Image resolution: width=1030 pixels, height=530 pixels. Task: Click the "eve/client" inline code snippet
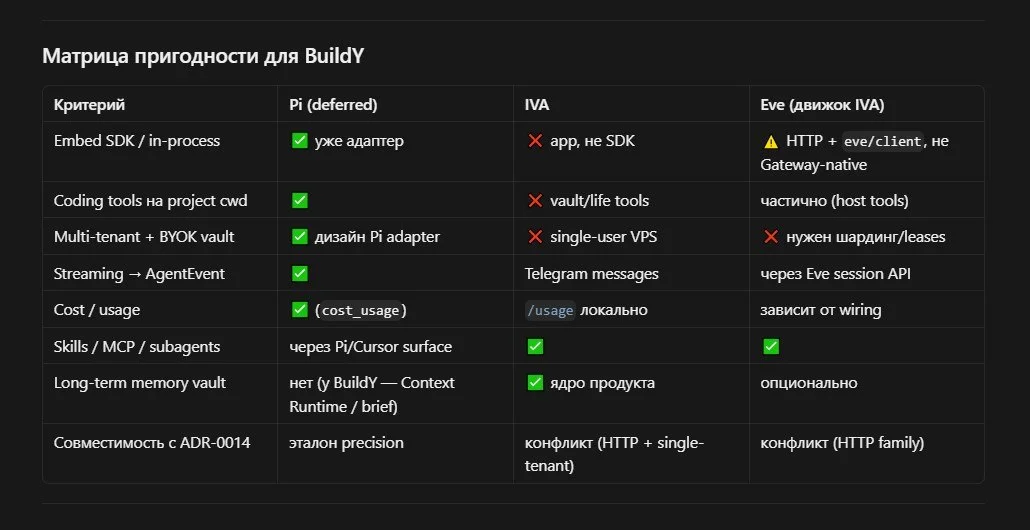pos(883,141)
